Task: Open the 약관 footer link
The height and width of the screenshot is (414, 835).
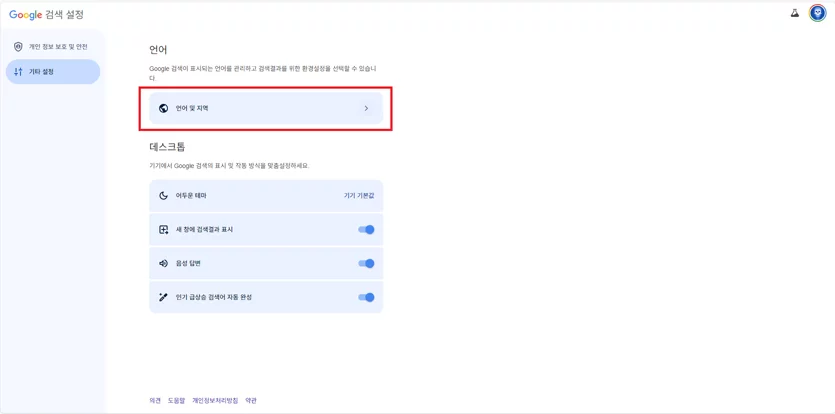Action: click(x=251, y=401)
